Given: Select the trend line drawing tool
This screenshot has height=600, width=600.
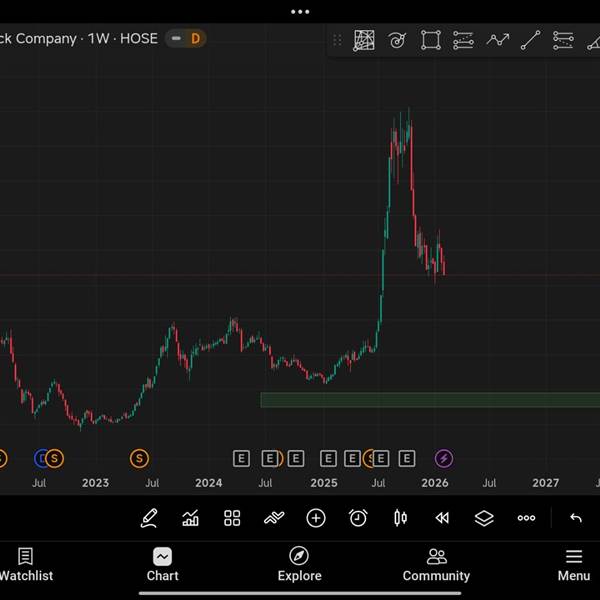Looking at the screenshot, I should click(x=531, y=40).
